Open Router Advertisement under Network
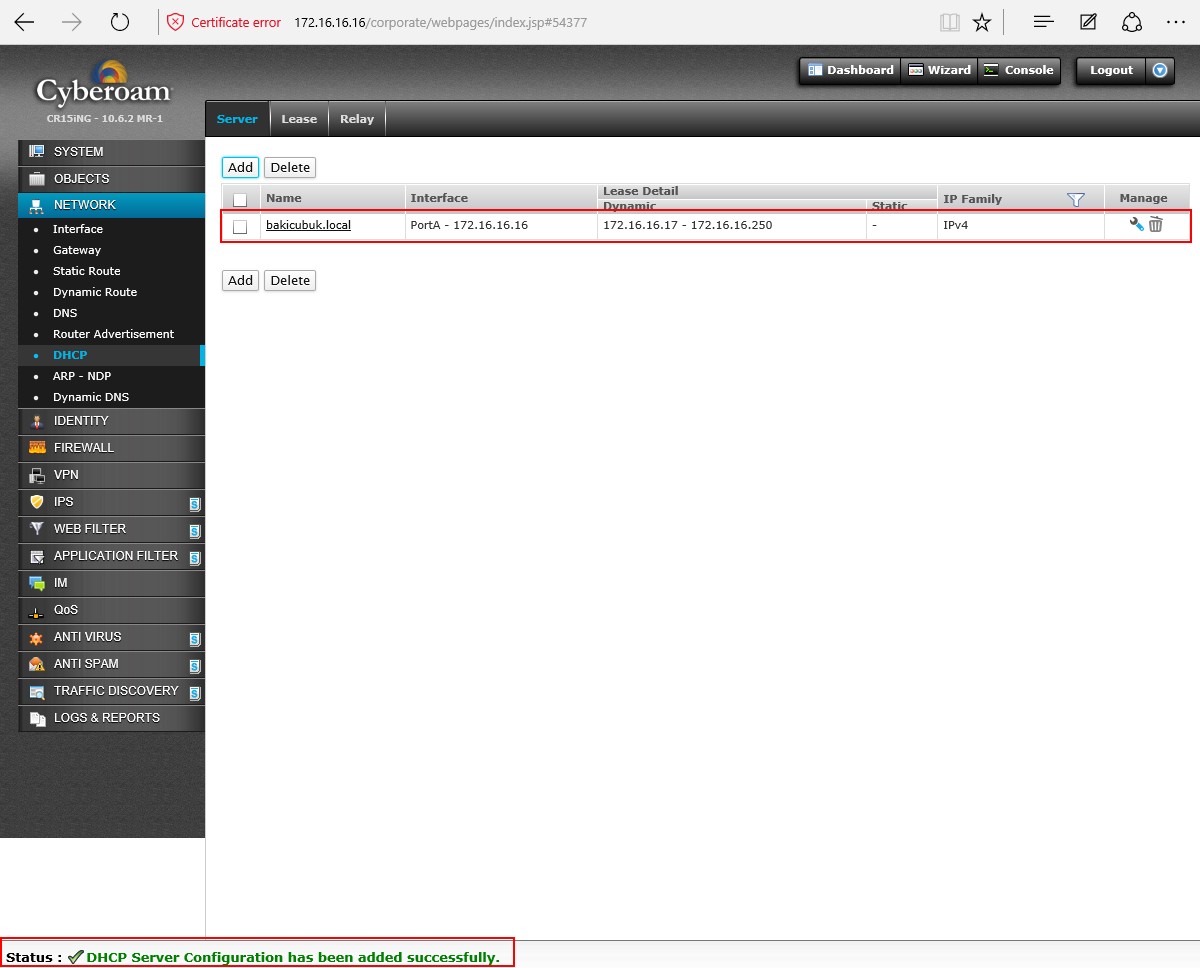Screen dimensions: 1200x968 [113, 334]
